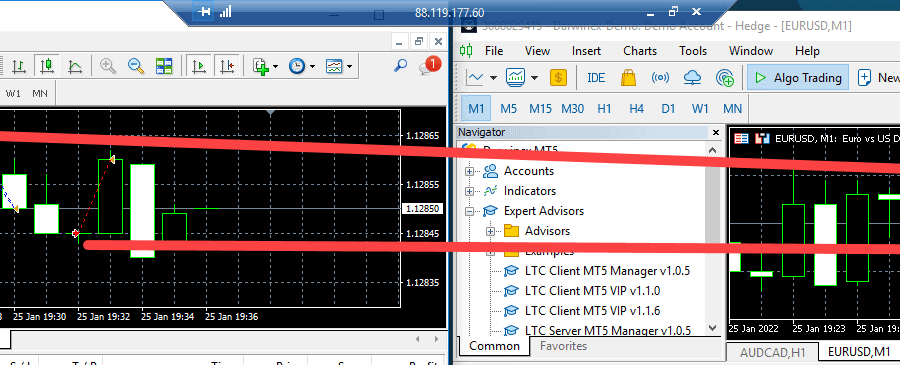Open View menu in MetaTrader 5
The image size is (900, 365).
537,51
